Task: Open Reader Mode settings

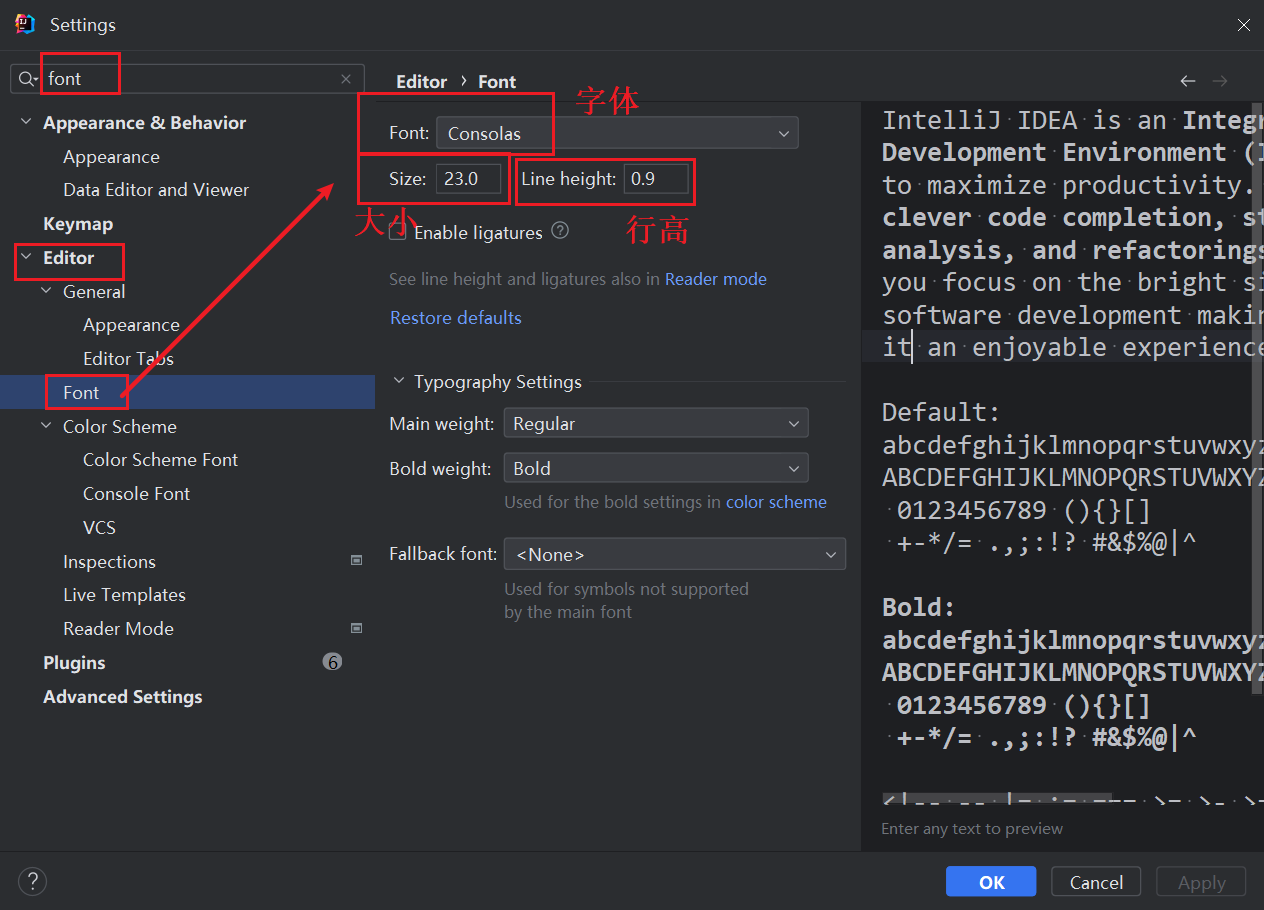Action: point(118,629)
